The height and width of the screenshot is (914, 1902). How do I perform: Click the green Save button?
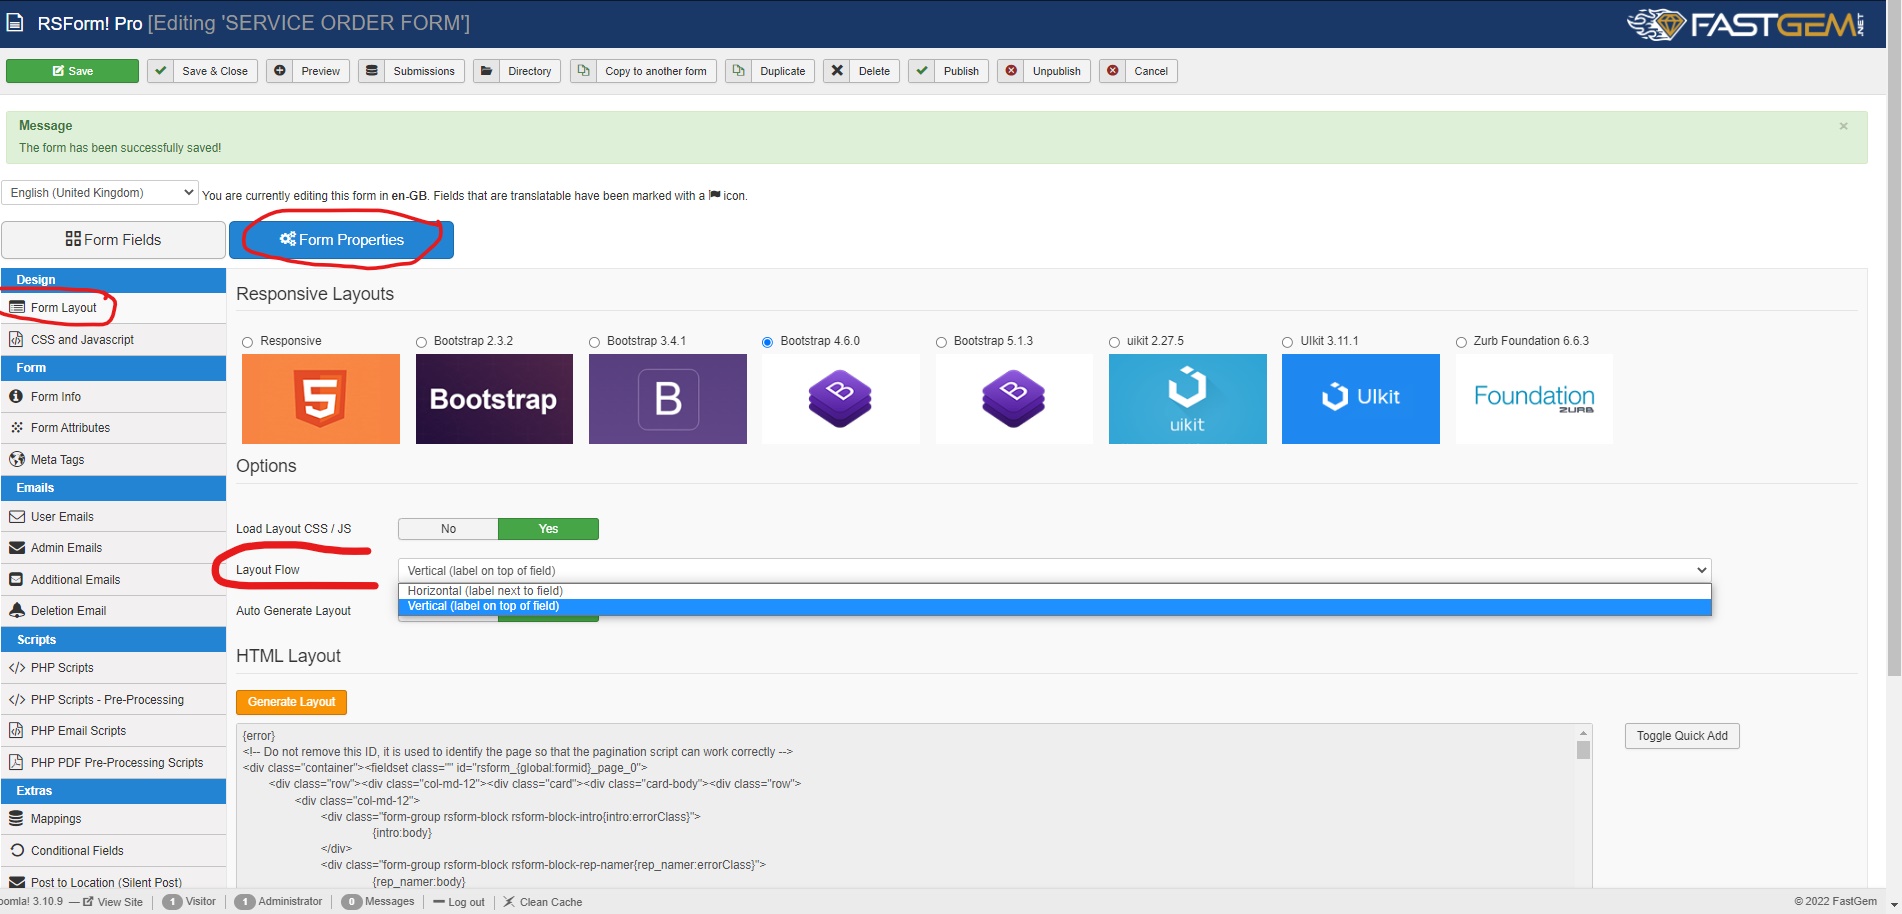pyautogui.click(x=72, y=71)
